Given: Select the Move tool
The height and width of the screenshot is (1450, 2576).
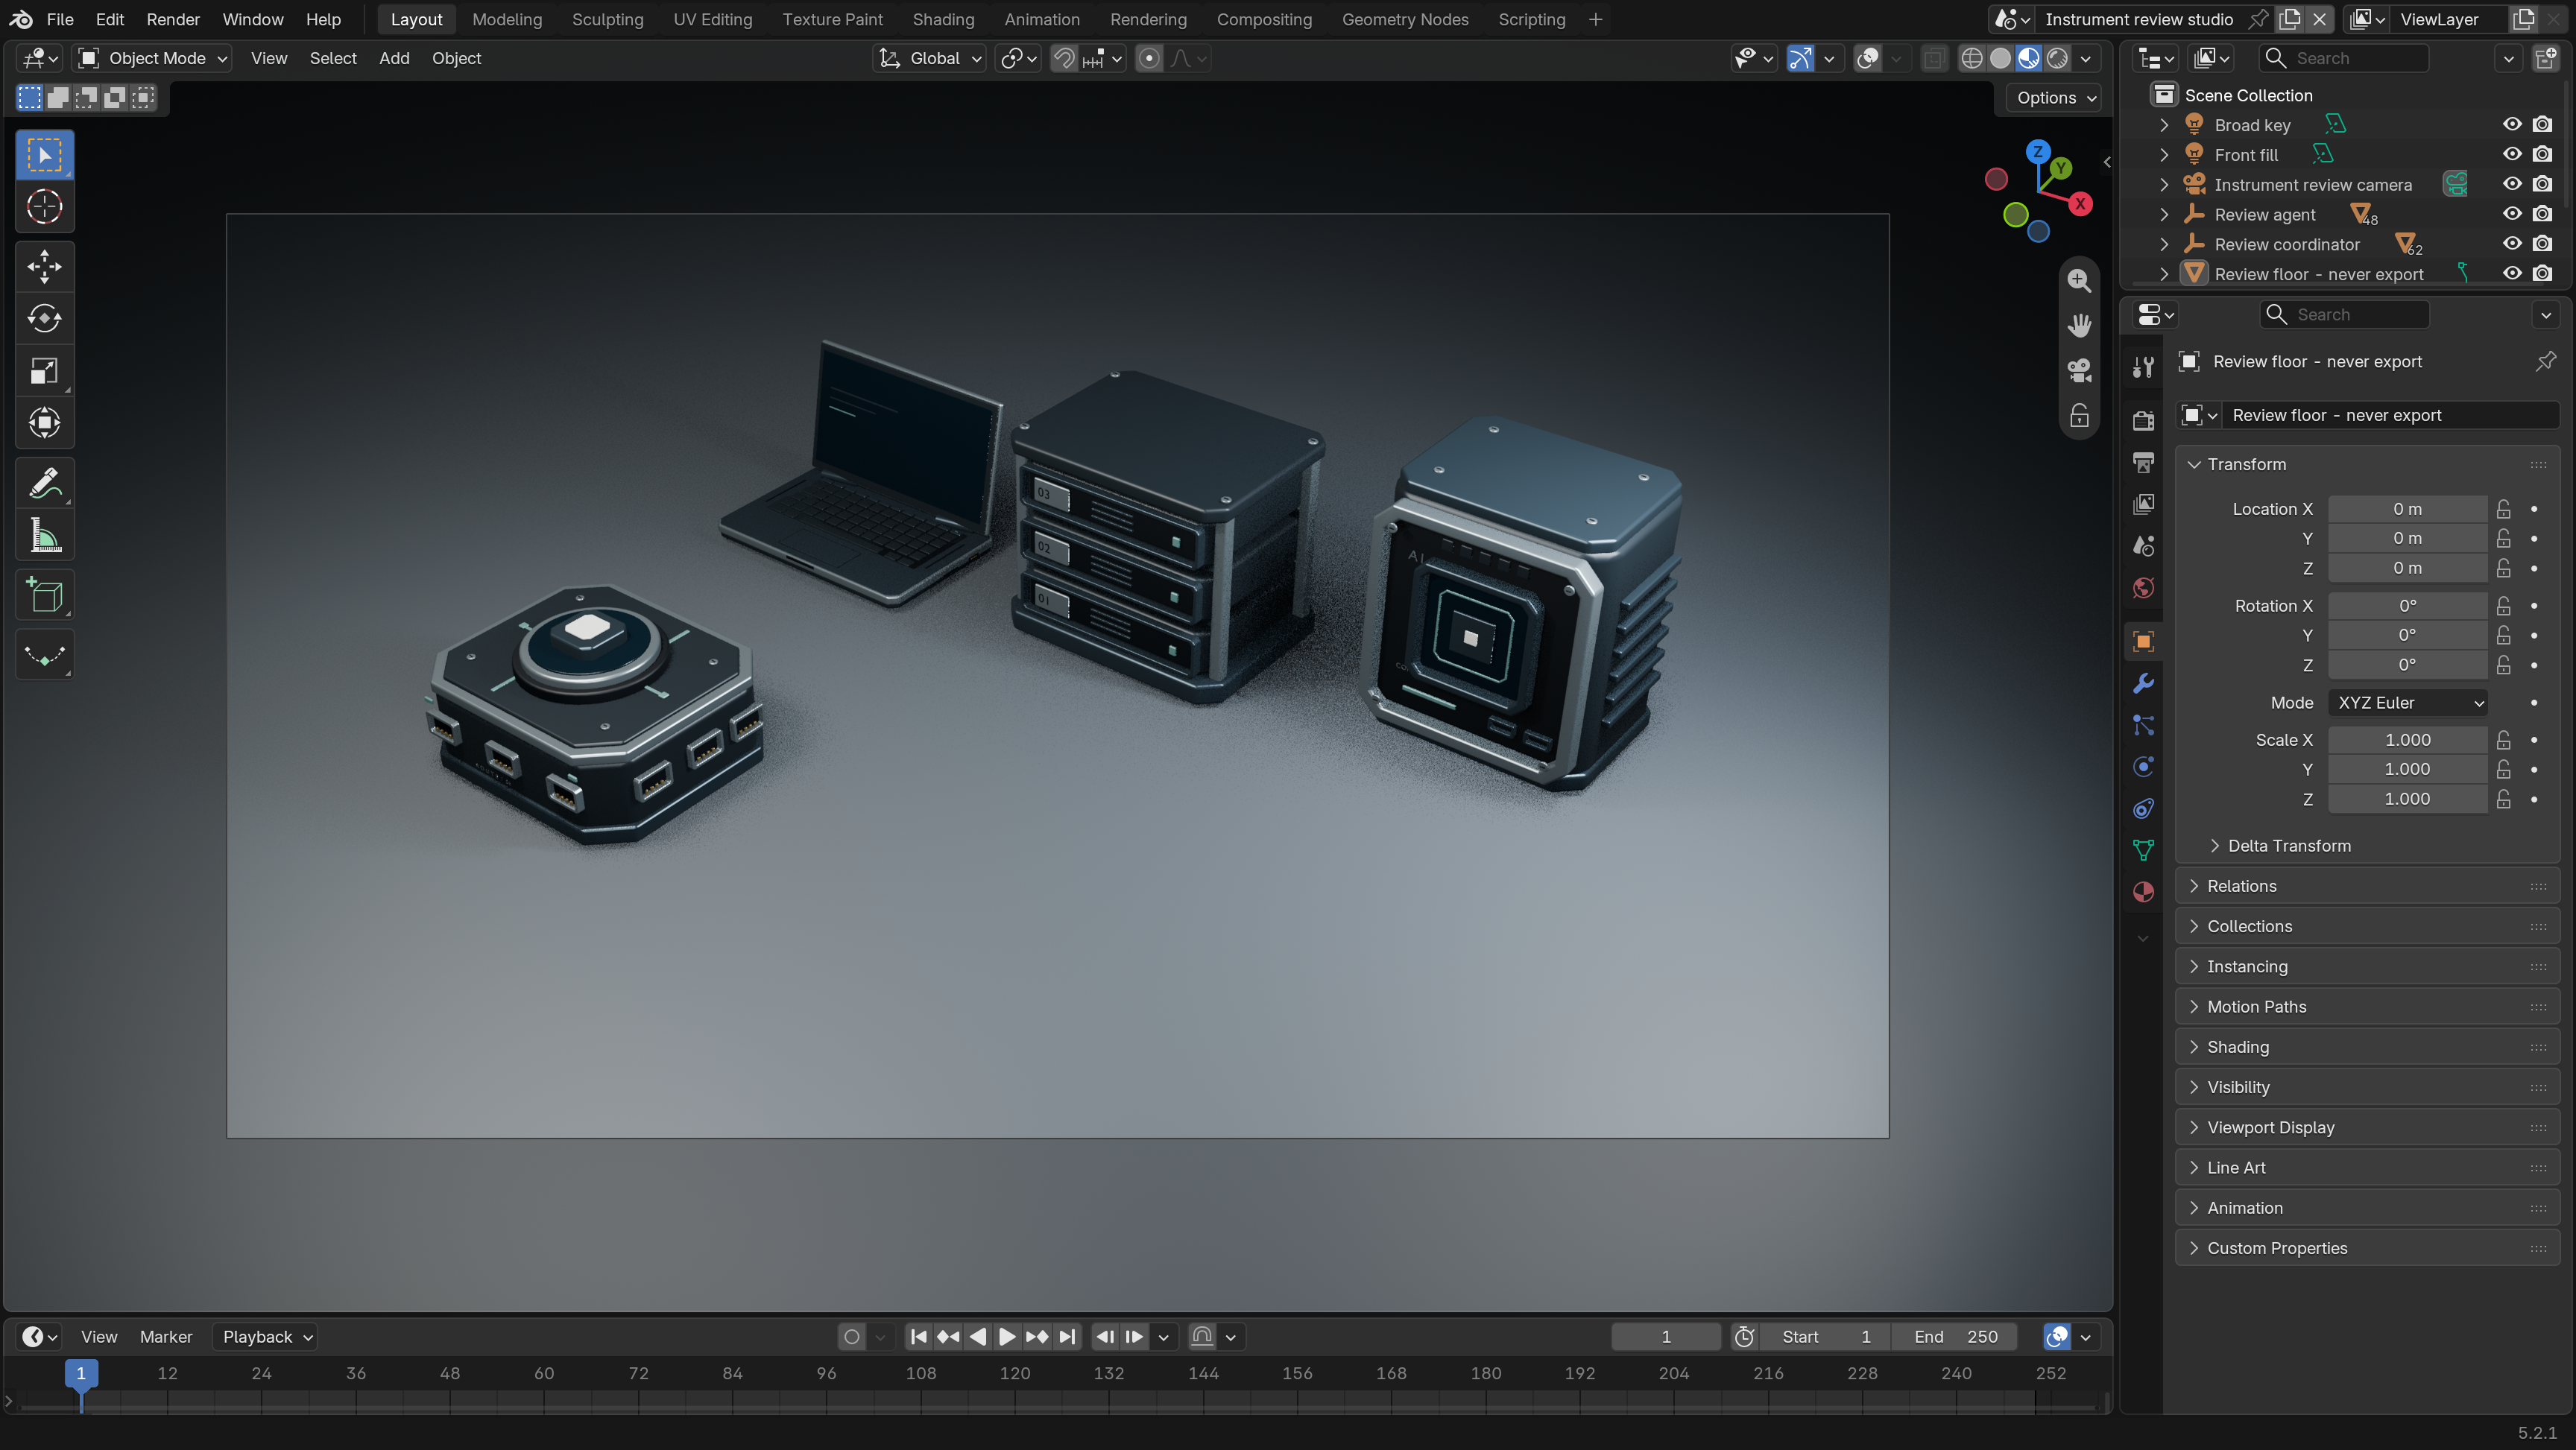Looking at the screenshot, I should [45, 267].
